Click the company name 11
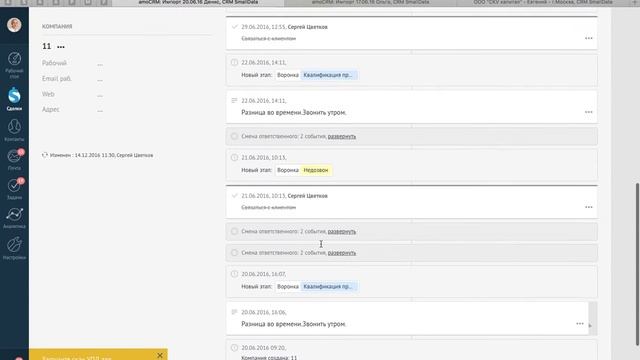Viewport: 640px width, 360px height. click(x=47, y=47)
